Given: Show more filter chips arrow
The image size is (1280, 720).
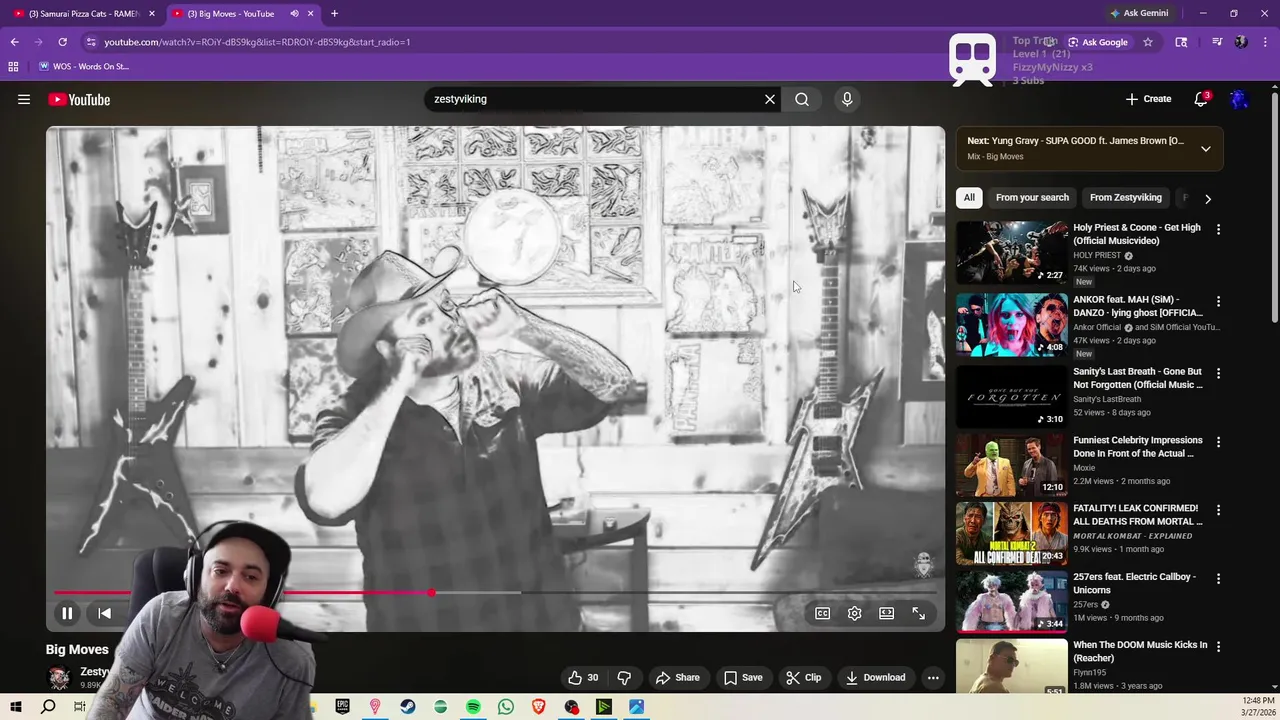Looking at the screenshot, I should (1207, 198).
